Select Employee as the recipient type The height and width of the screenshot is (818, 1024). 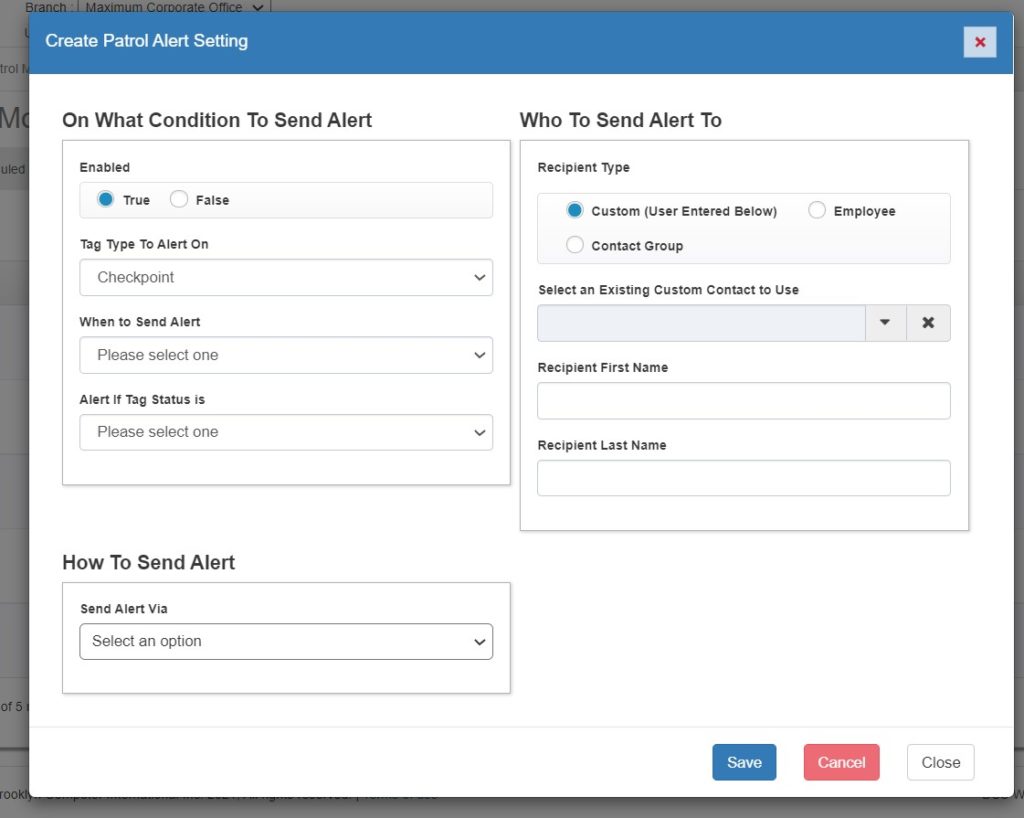(817, 211)
